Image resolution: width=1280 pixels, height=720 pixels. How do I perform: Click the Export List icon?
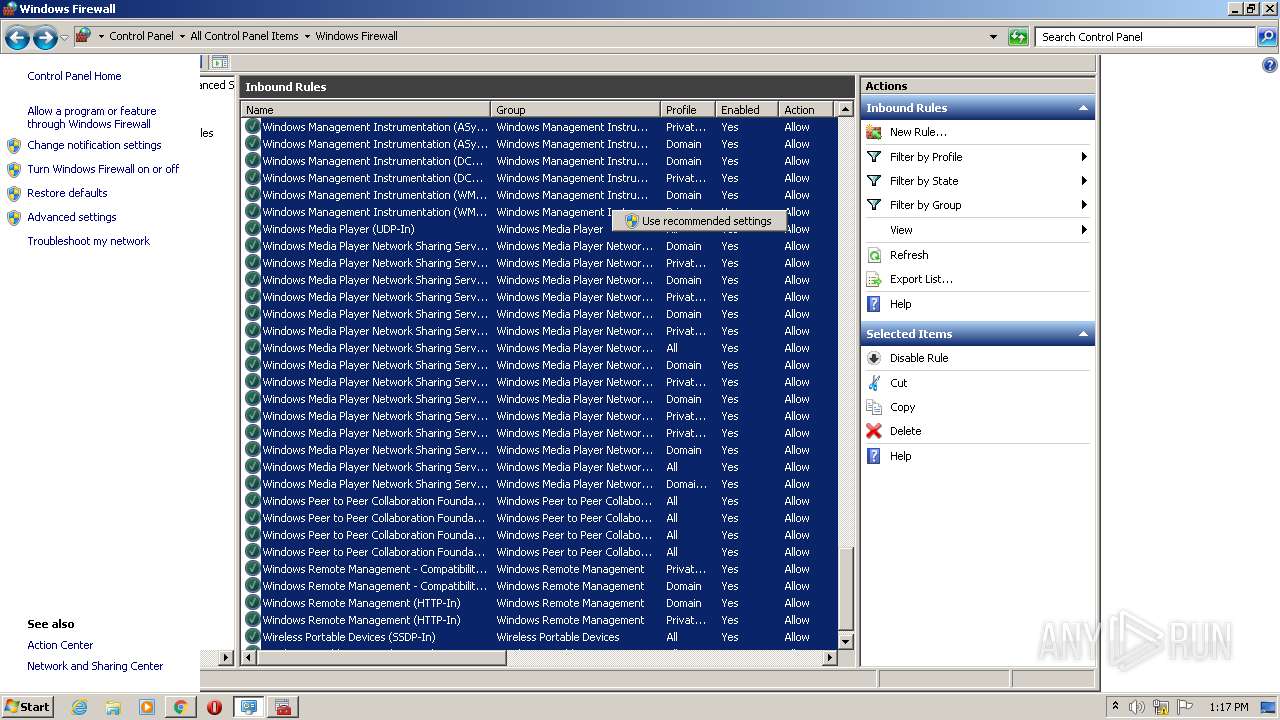874,279
